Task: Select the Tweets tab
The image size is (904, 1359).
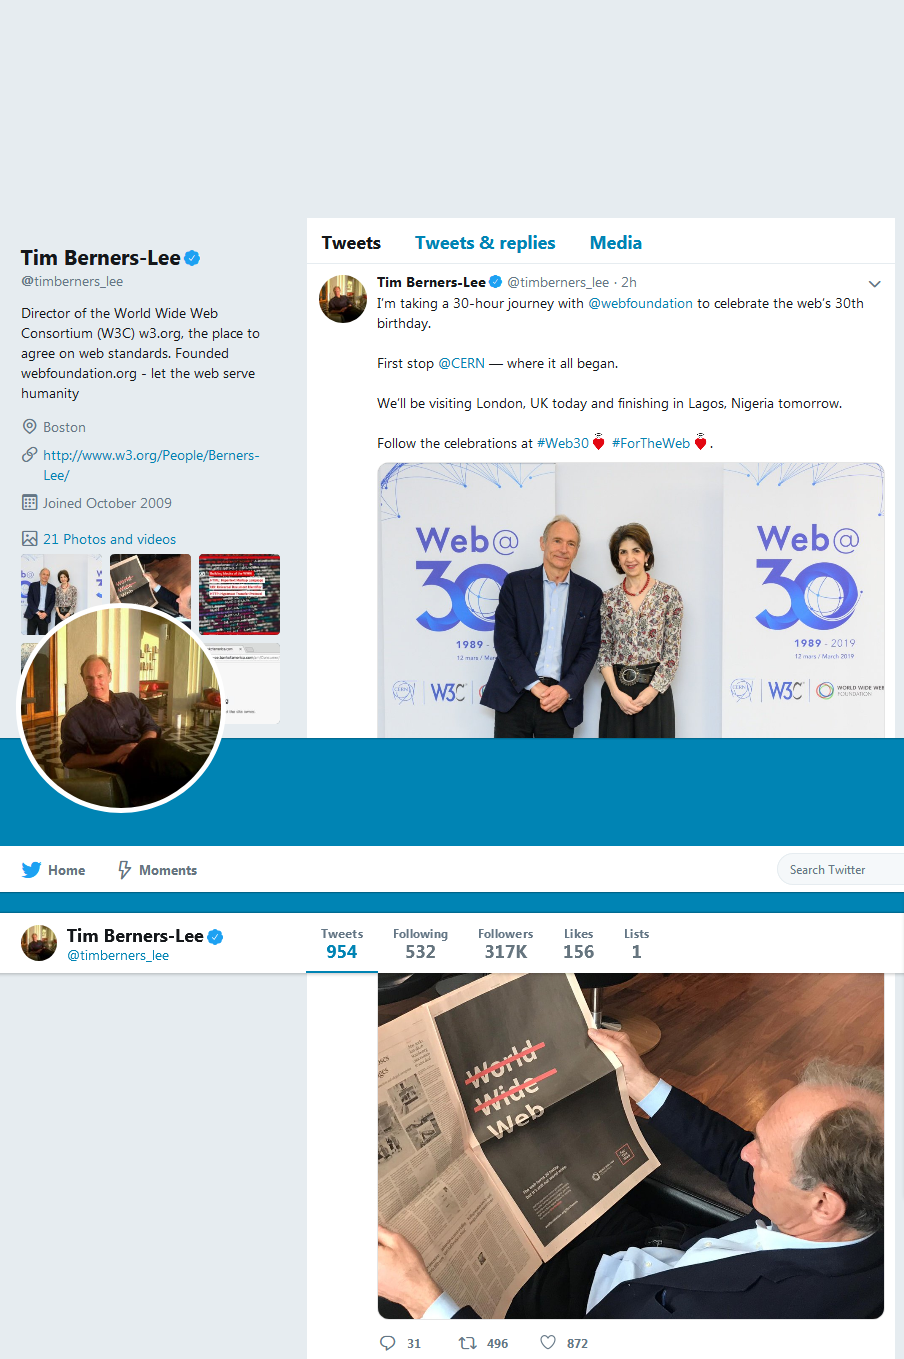Action: (x=351, y=243)
